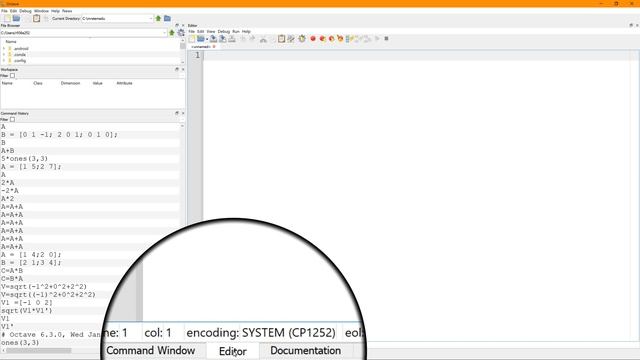Click the debug Step icon
This screenshot has width=640, height=360.
click(x=349, y=39)
